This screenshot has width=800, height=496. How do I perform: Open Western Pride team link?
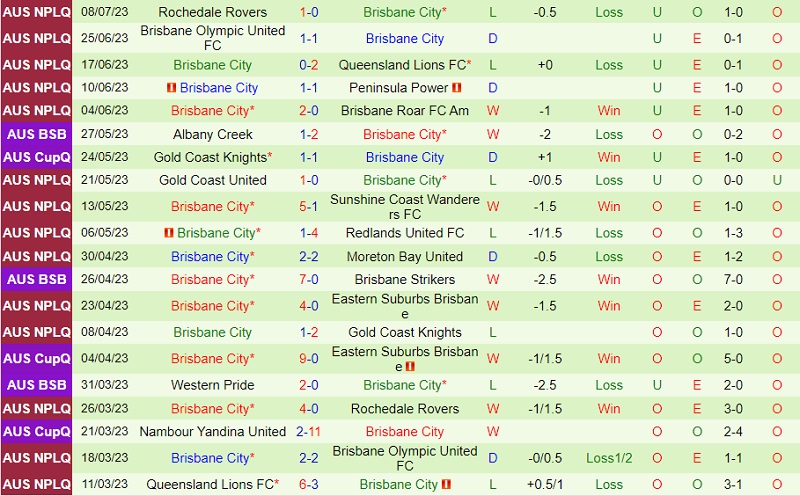[x=212, y=385]
